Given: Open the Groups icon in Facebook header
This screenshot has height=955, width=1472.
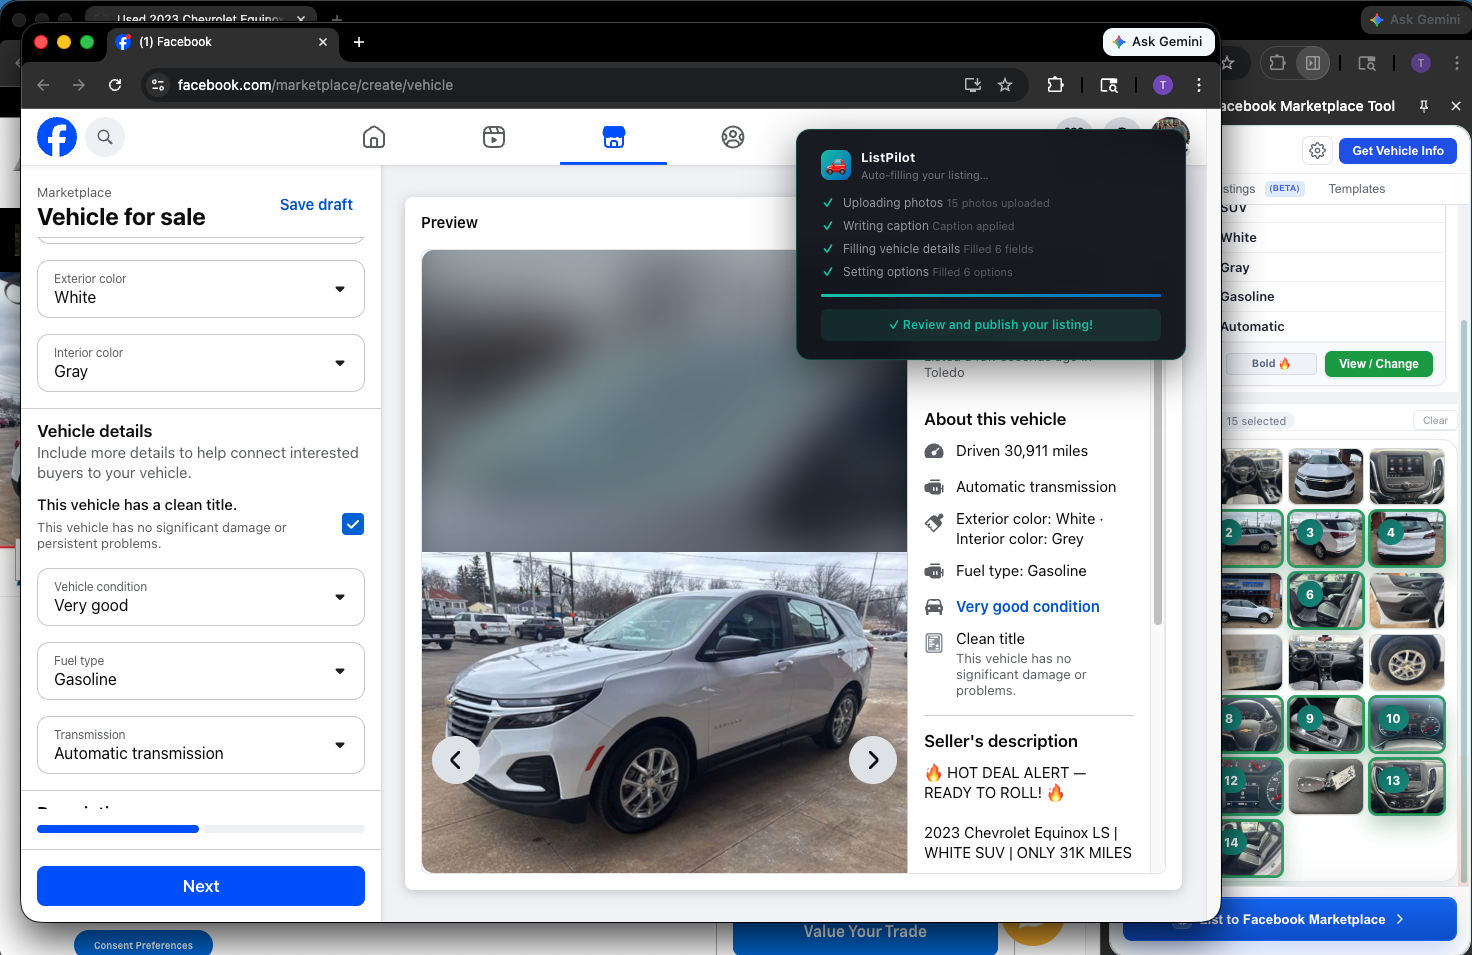Looking at the screenshot, I should click(x=733, y=137).
